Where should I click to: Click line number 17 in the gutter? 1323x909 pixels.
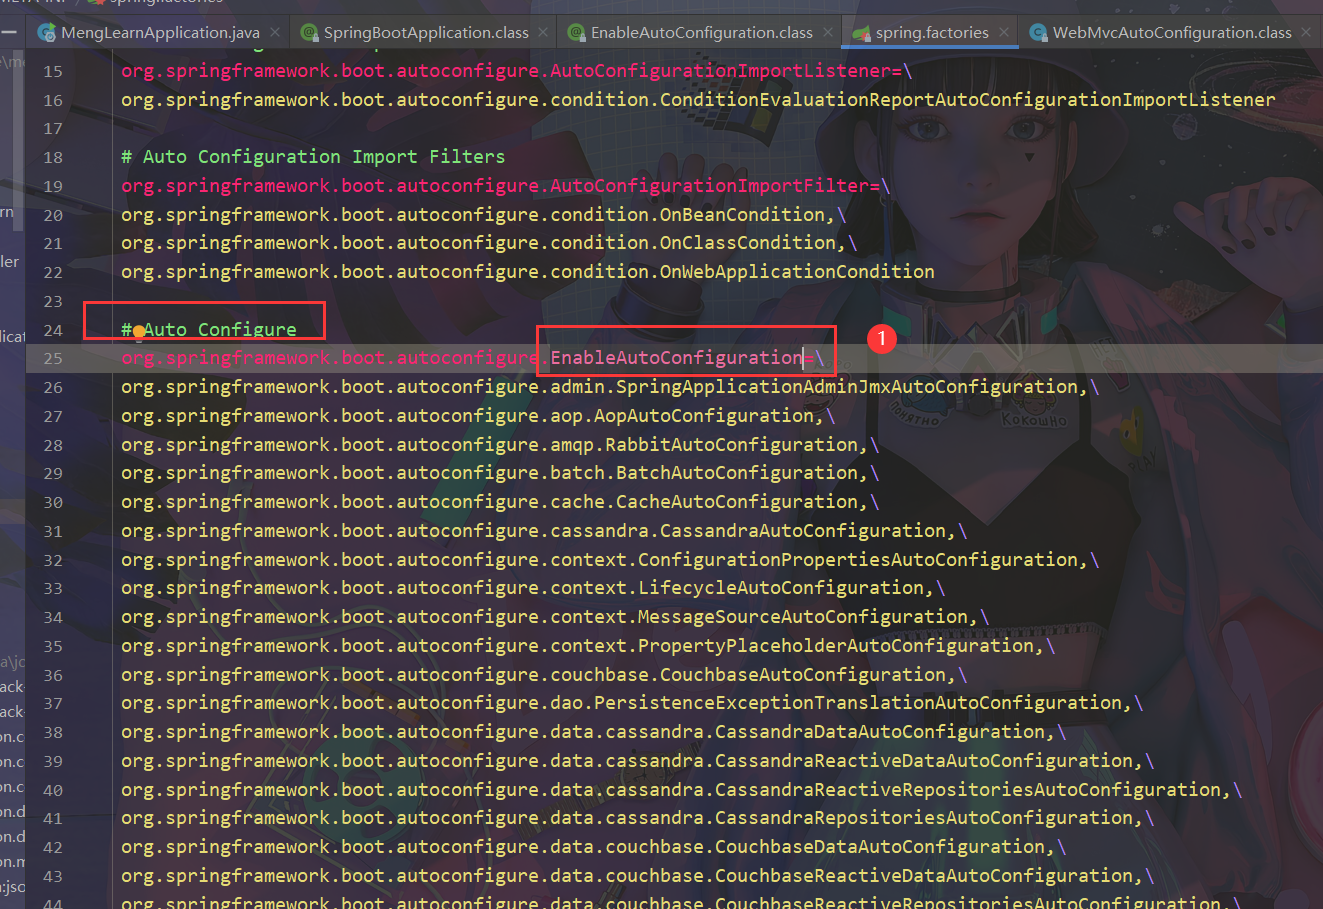(x=53, y=129)
